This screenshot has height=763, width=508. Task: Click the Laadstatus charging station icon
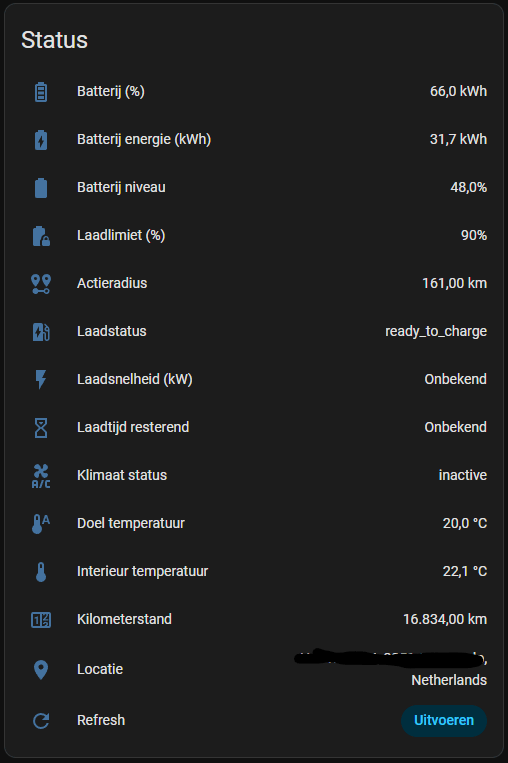[x=41, y=331]
